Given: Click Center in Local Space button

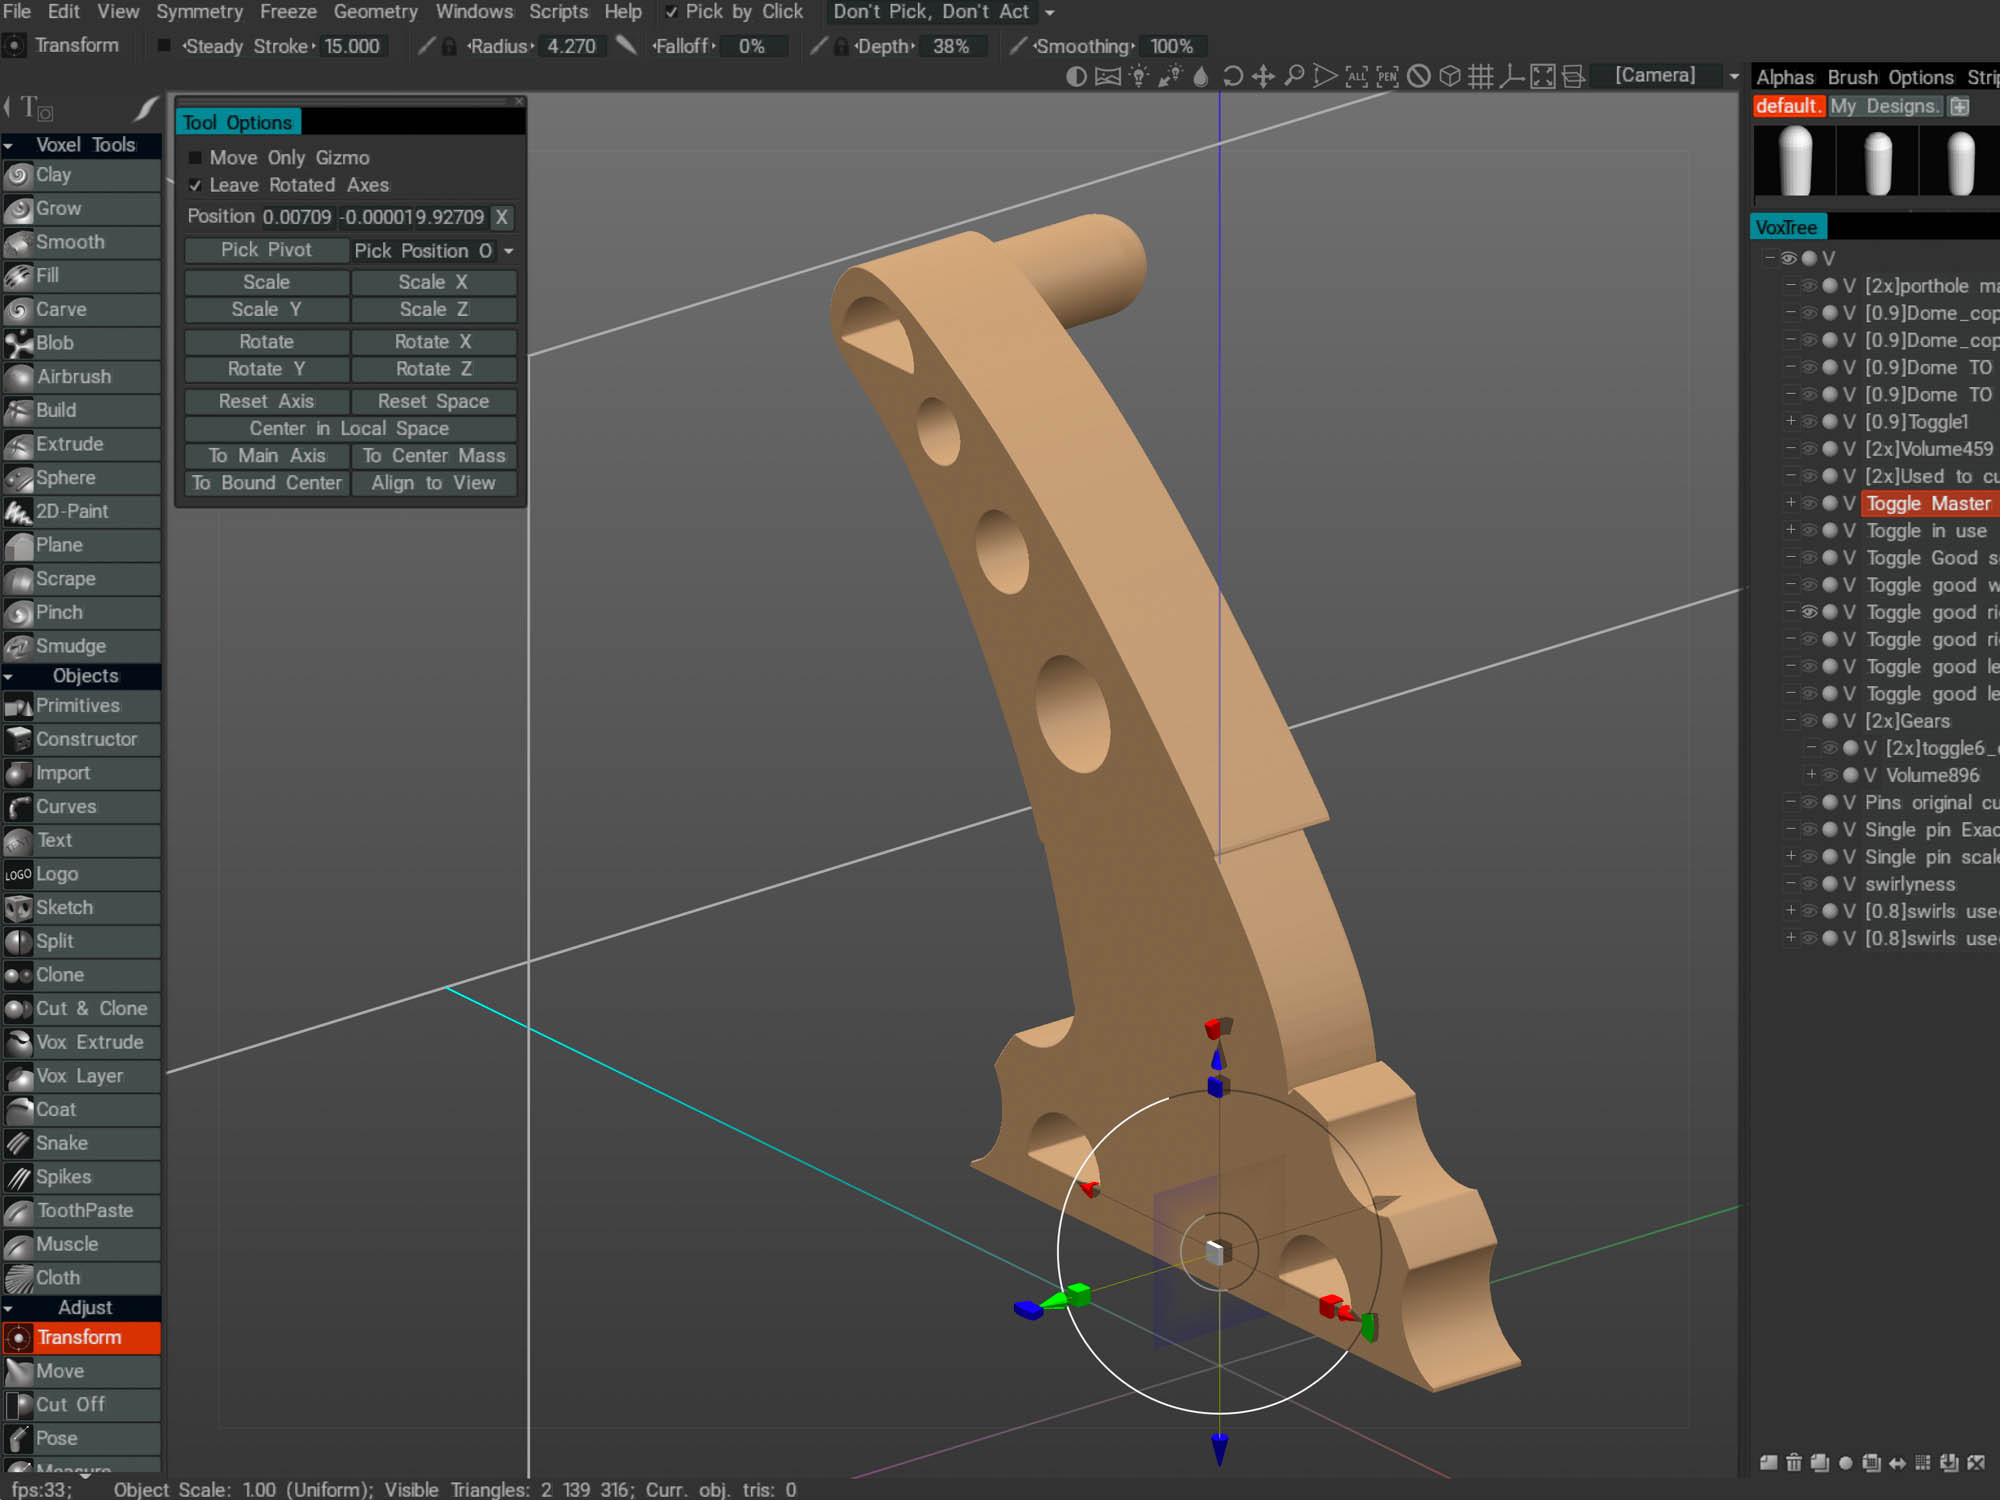Looking at the screenshot, I should click(x=350, y=428).
